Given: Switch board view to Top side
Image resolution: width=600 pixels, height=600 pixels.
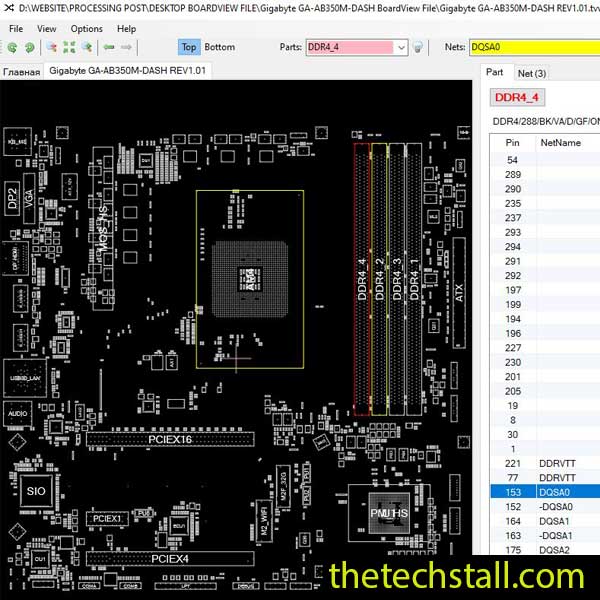Looking at the screenshot, I should (x=189, y=47).
